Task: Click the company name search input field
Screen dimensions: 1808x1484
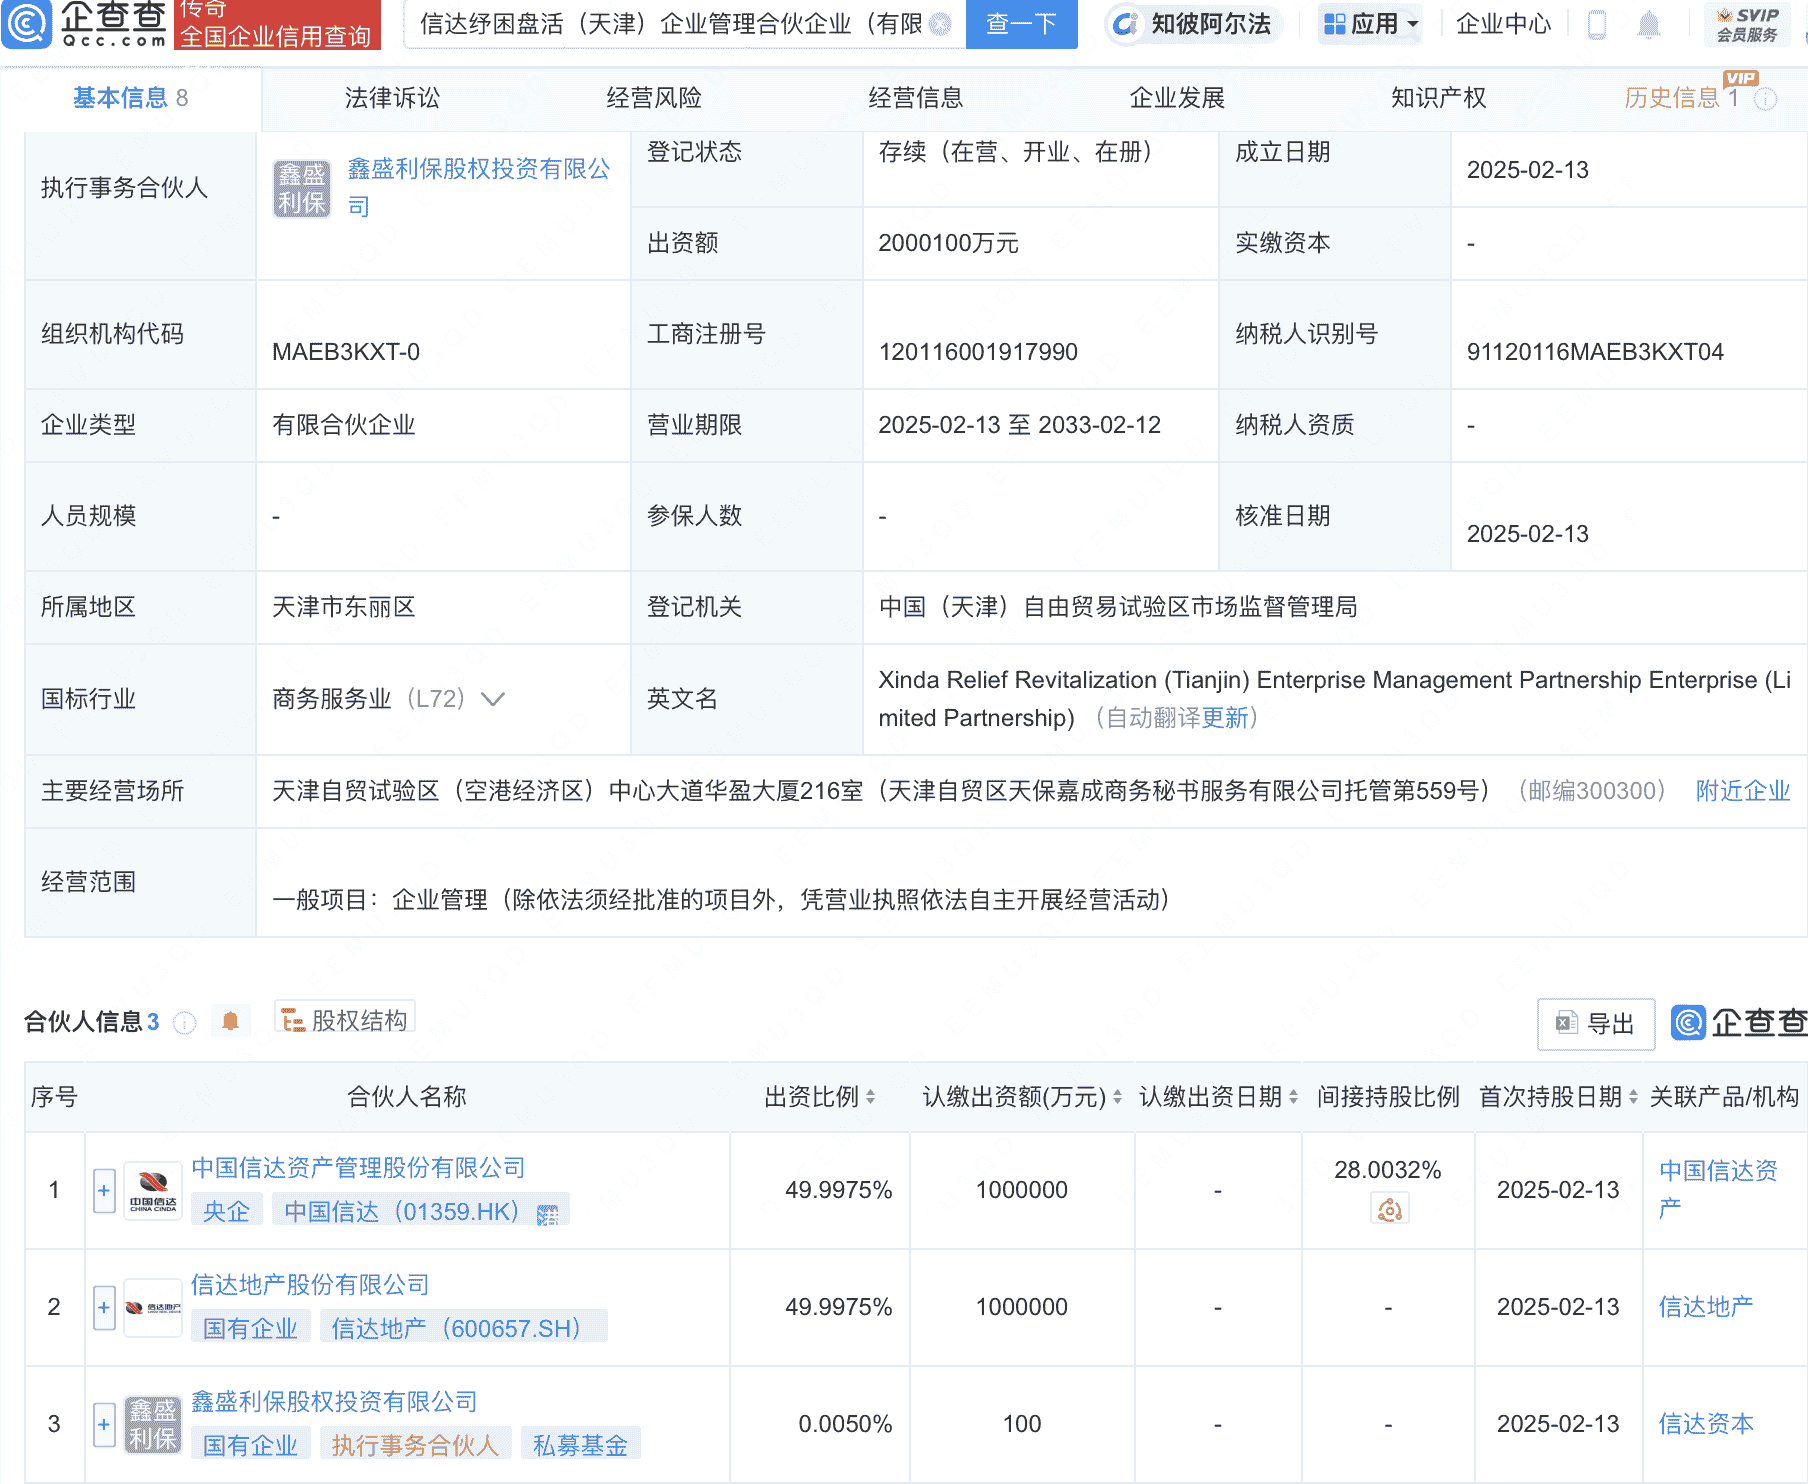Action: pyautogui.click(x=660, y=25)
